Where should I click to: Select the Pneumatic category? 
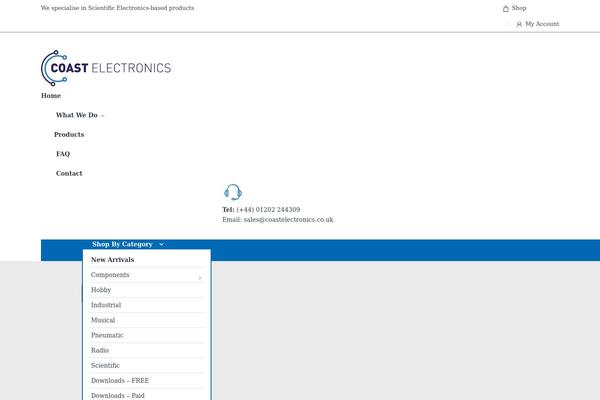tap(107, 335)
